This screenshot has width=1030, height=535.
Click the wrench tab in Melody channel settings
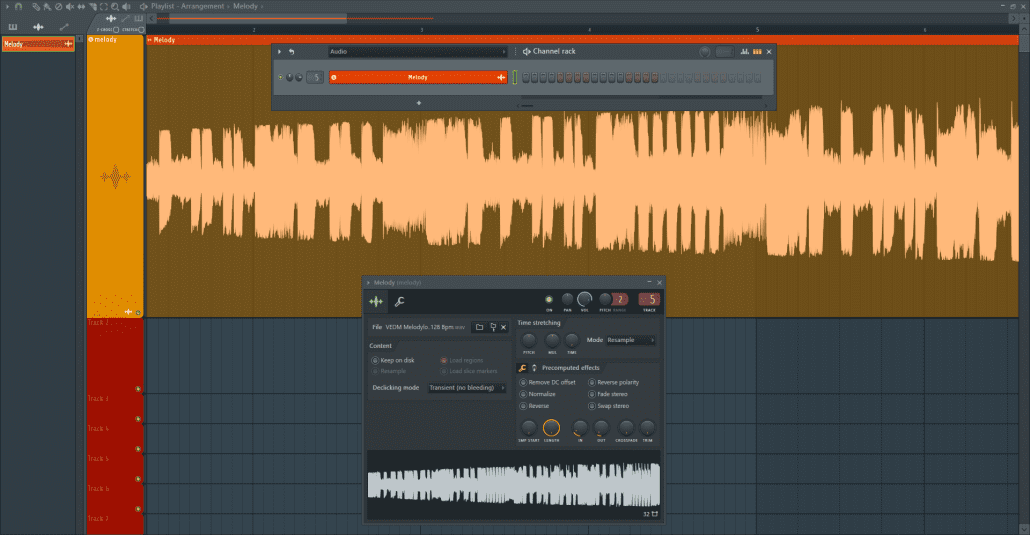pos(398,301)
